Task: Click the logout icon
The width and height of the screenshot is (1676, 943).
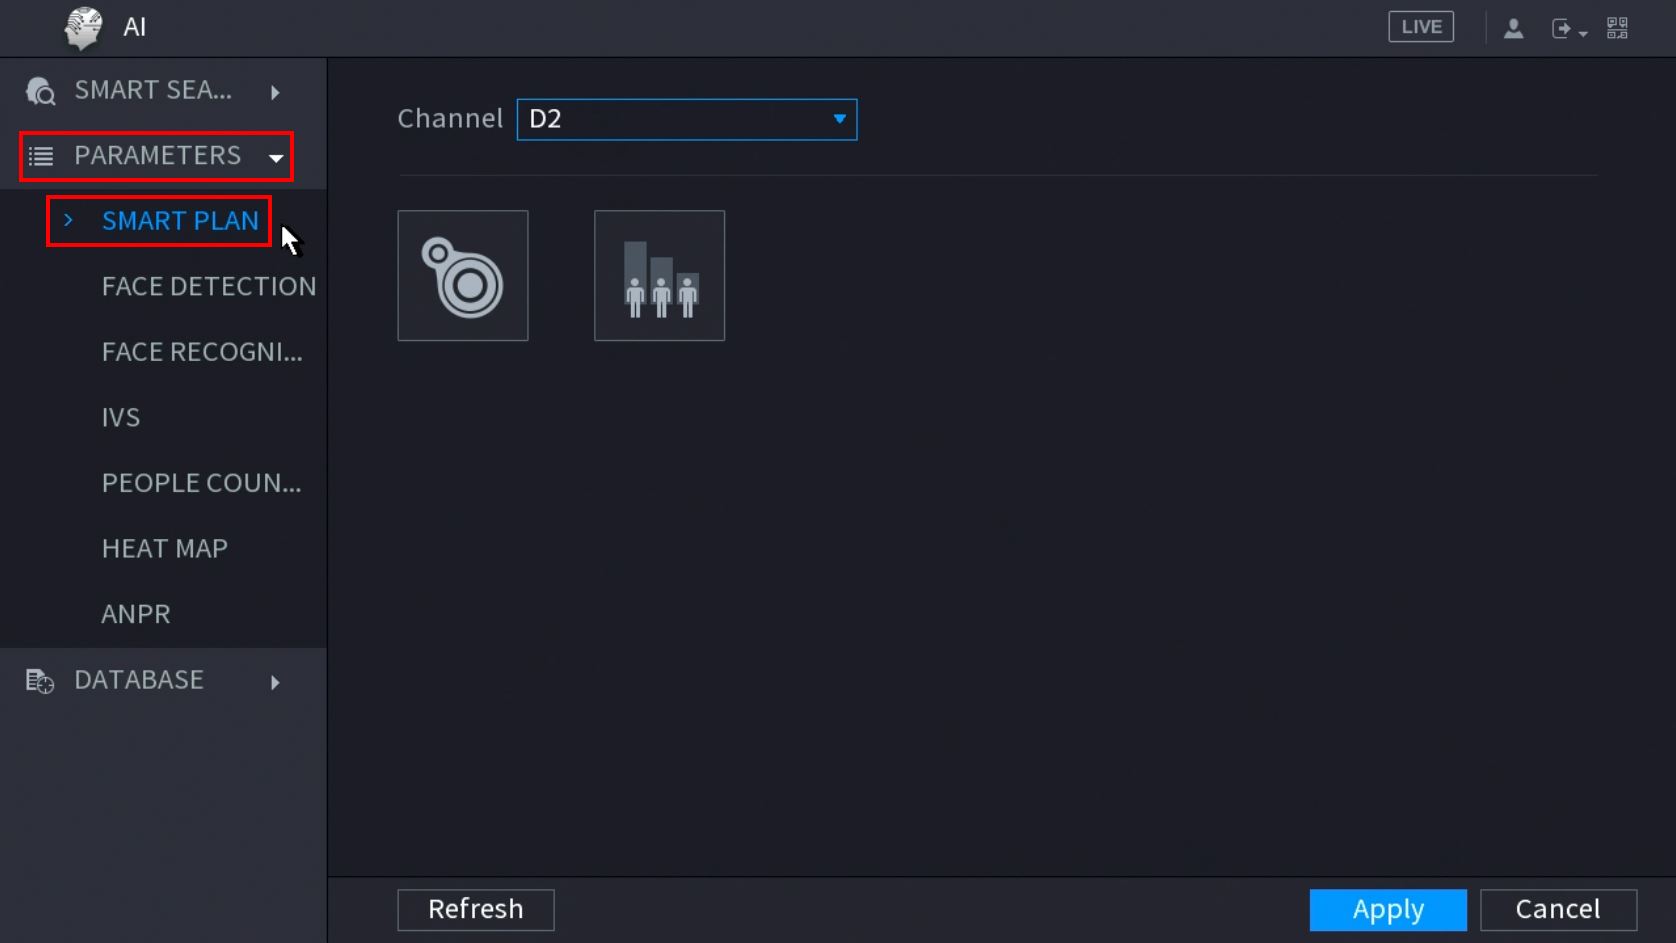Action: pyautogui.click(x=1563, y=28)
